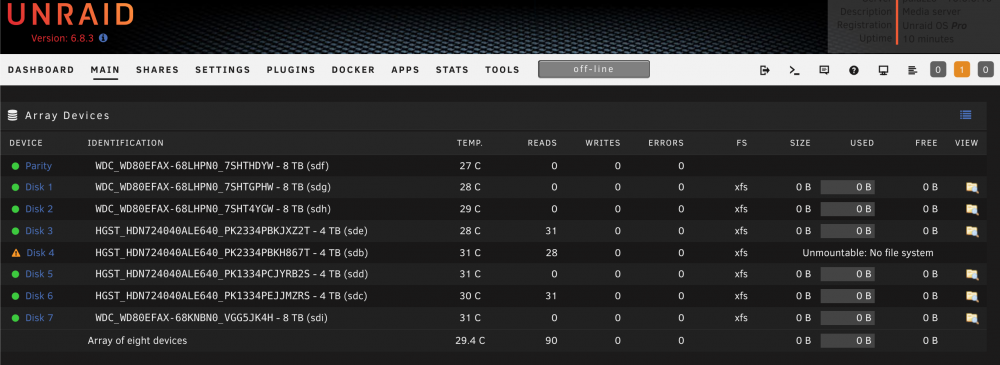
Task: Click the Identification column header
Action: pos(126,143)
